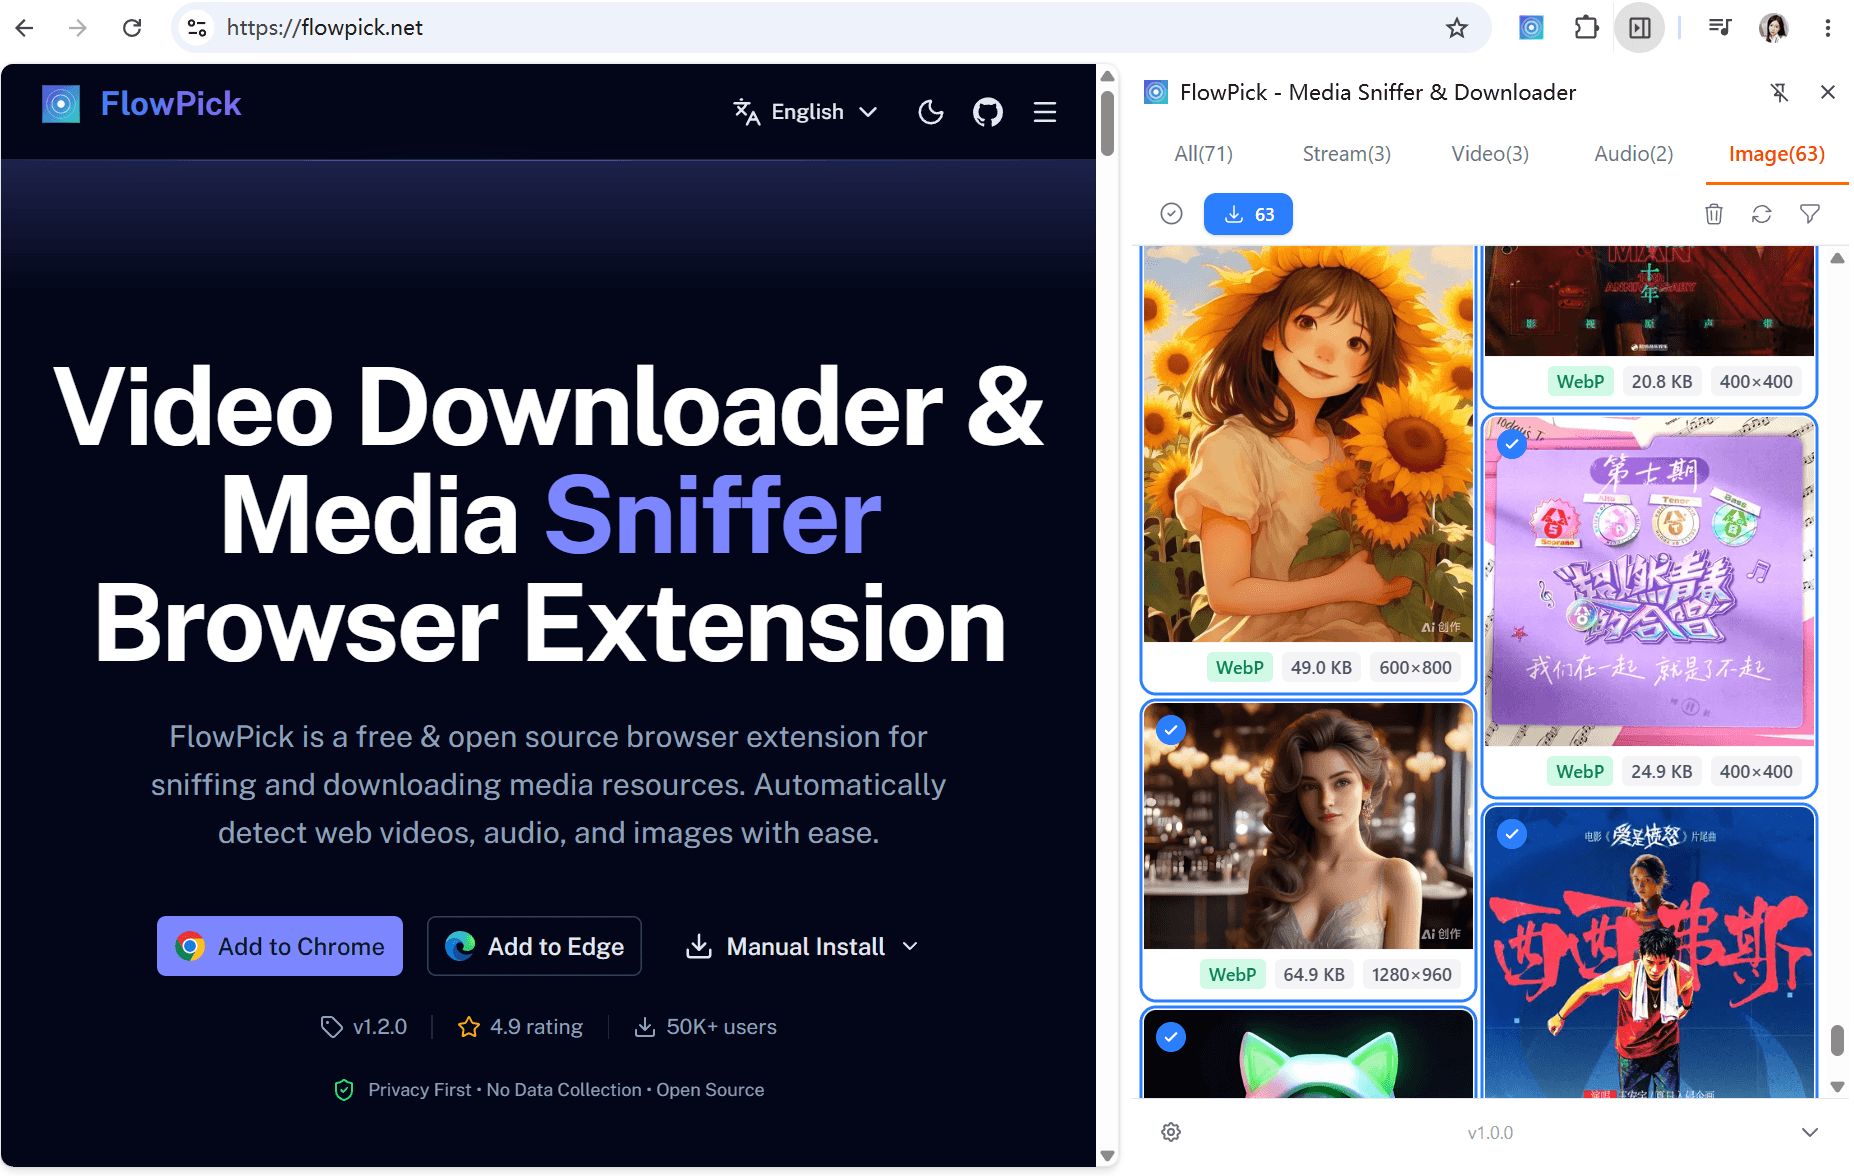Viewport: 1854px width, 1176px height.
Task: Download all 63 selected images
Action: (1248, 214)
